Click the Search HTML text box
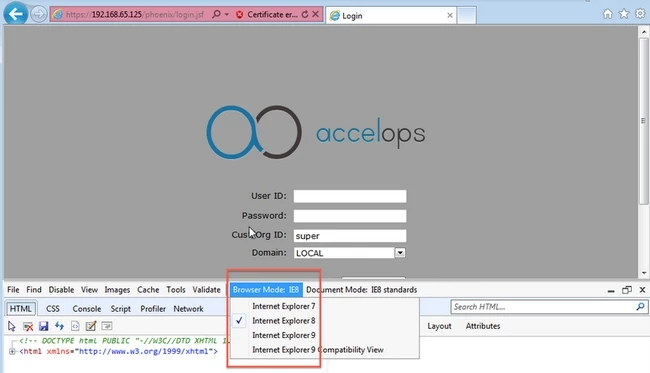The image size is (650, 373). click(x=543, y=307)
